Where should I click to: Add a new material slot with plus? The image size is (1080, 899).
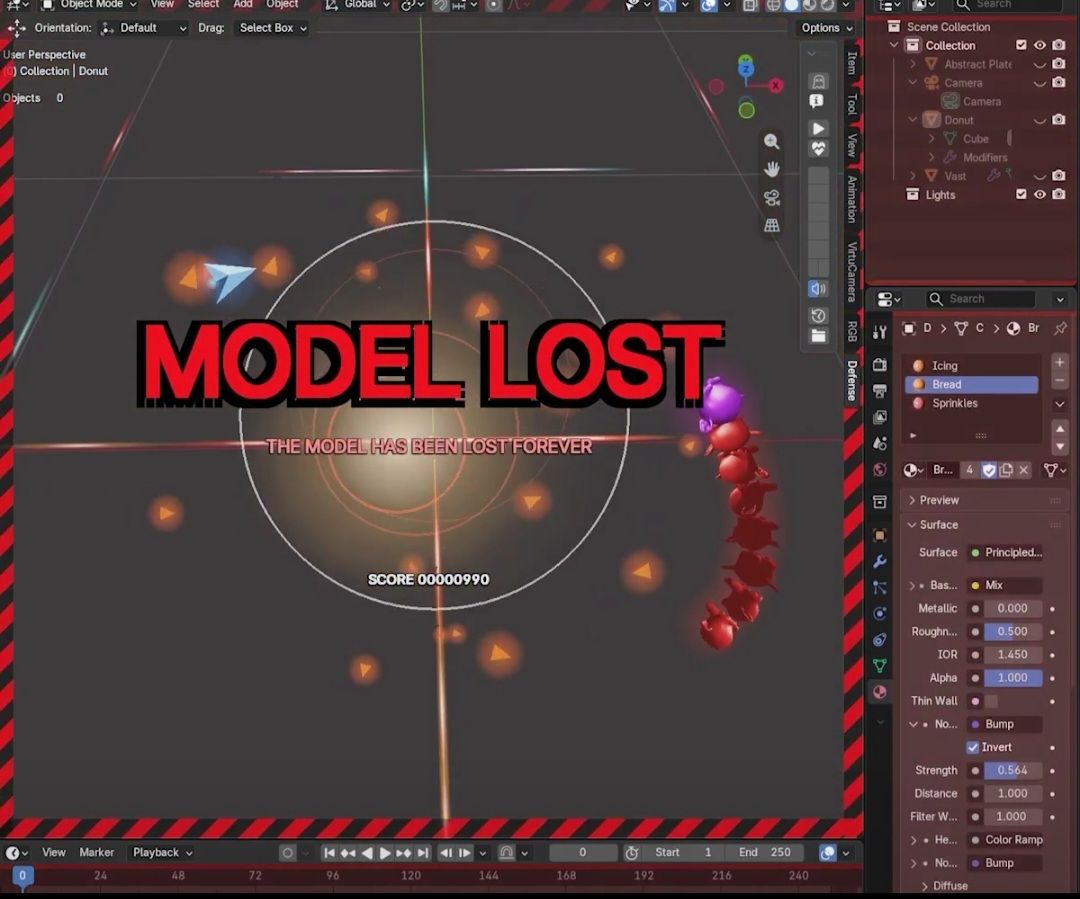[1060, 362]
